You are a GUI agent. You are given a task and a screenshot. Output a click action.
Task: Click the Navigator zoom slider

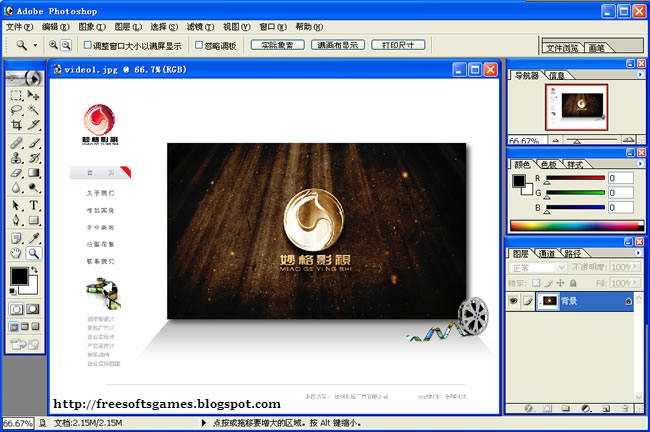tap(592, 140)
